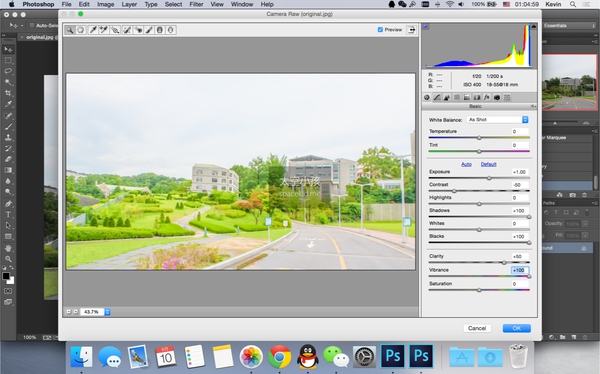This screenshot has width=600, height=374.
Task: Select the Graduated Filter tool
Action: tap(160, 30)
